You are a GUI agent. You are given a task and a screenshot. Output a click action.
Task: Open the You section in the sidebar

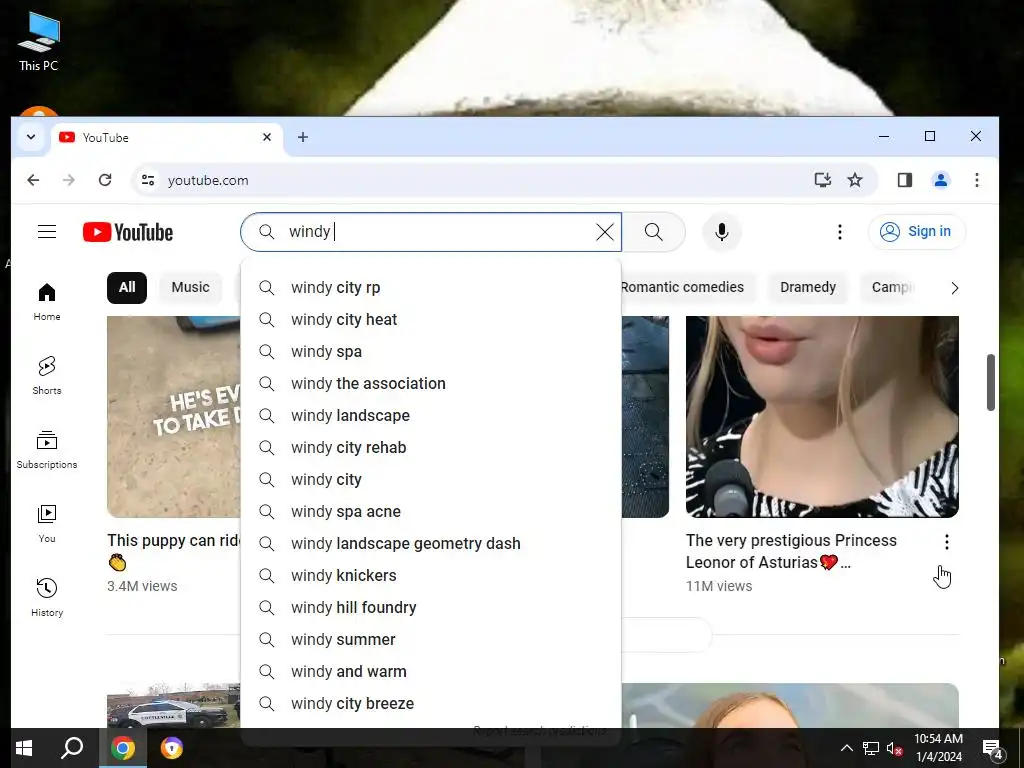(x=47, y=524)
